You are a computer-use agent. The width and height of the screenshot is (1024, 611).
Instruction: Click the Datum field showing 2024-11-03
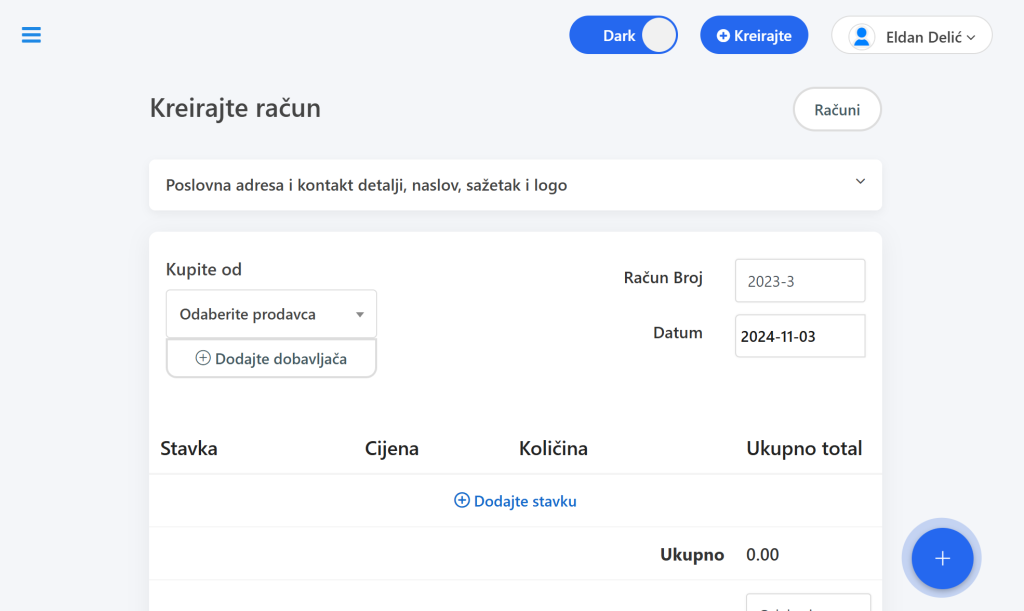coord(800,336)
